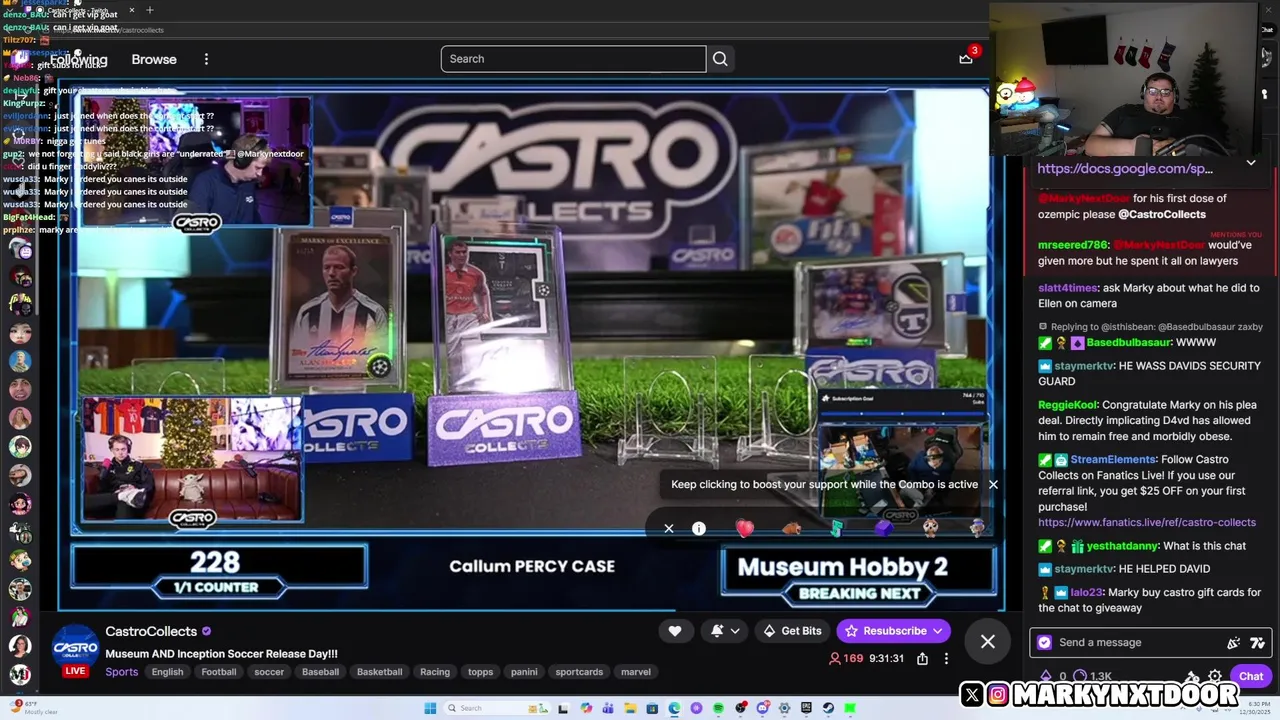This screenshot has height=720, width=1280.
Task: Click the Bits balance icon below chat
Action: tap(1046, 677)
